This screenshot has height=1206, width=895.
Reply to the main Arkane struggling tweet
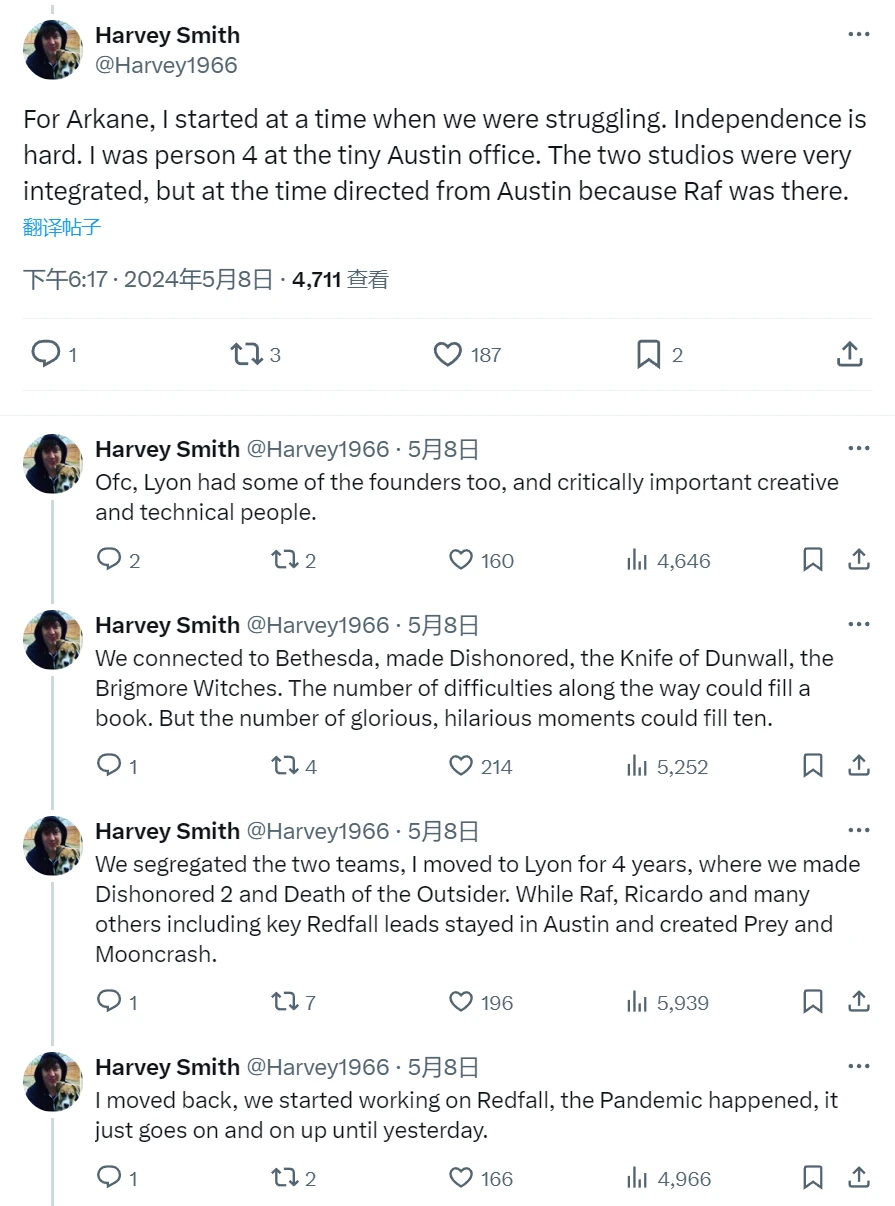click(46, 354)
